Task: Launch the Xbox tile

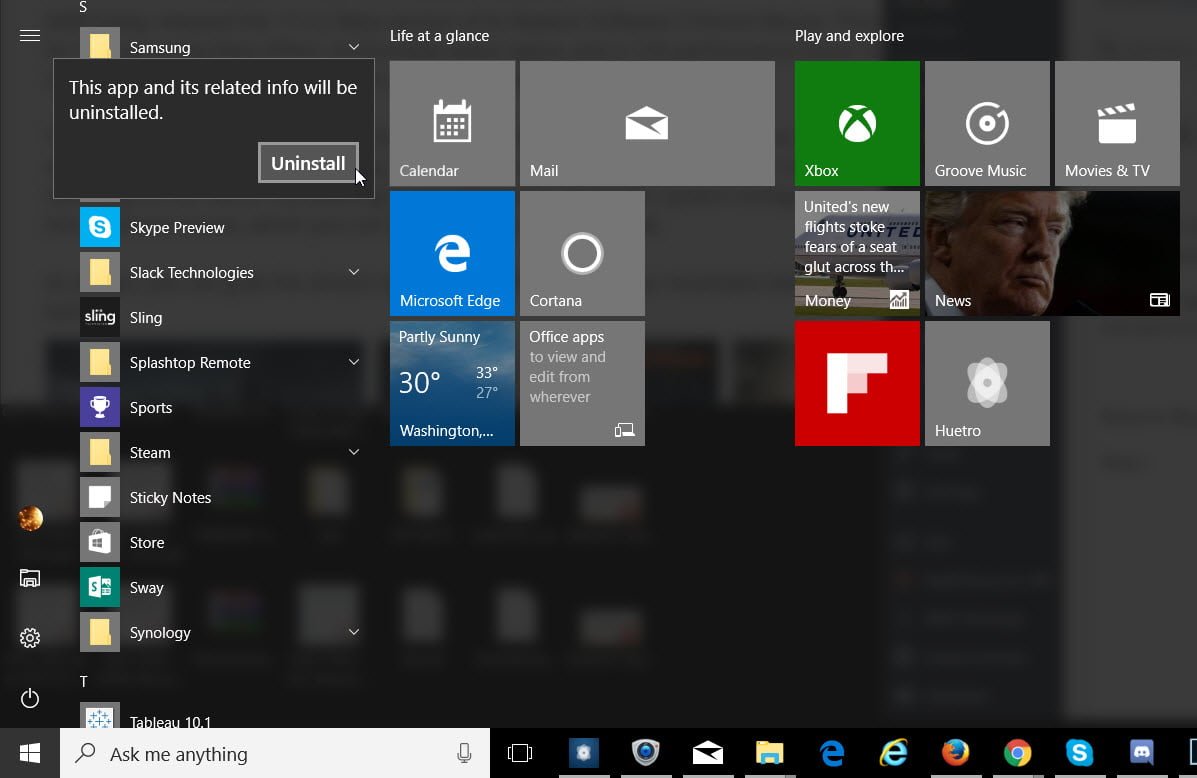Action: pos(857,123)
